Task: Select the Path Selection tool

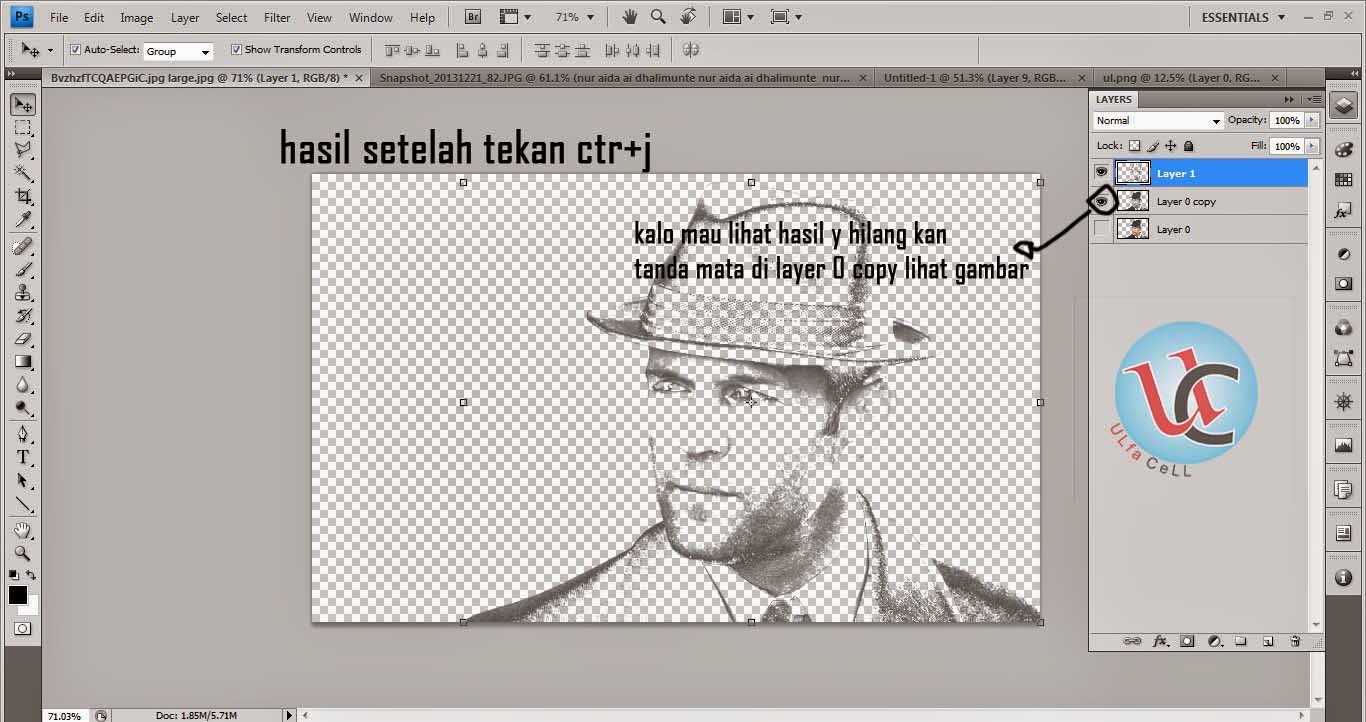Action: click(x=23, y=481)
